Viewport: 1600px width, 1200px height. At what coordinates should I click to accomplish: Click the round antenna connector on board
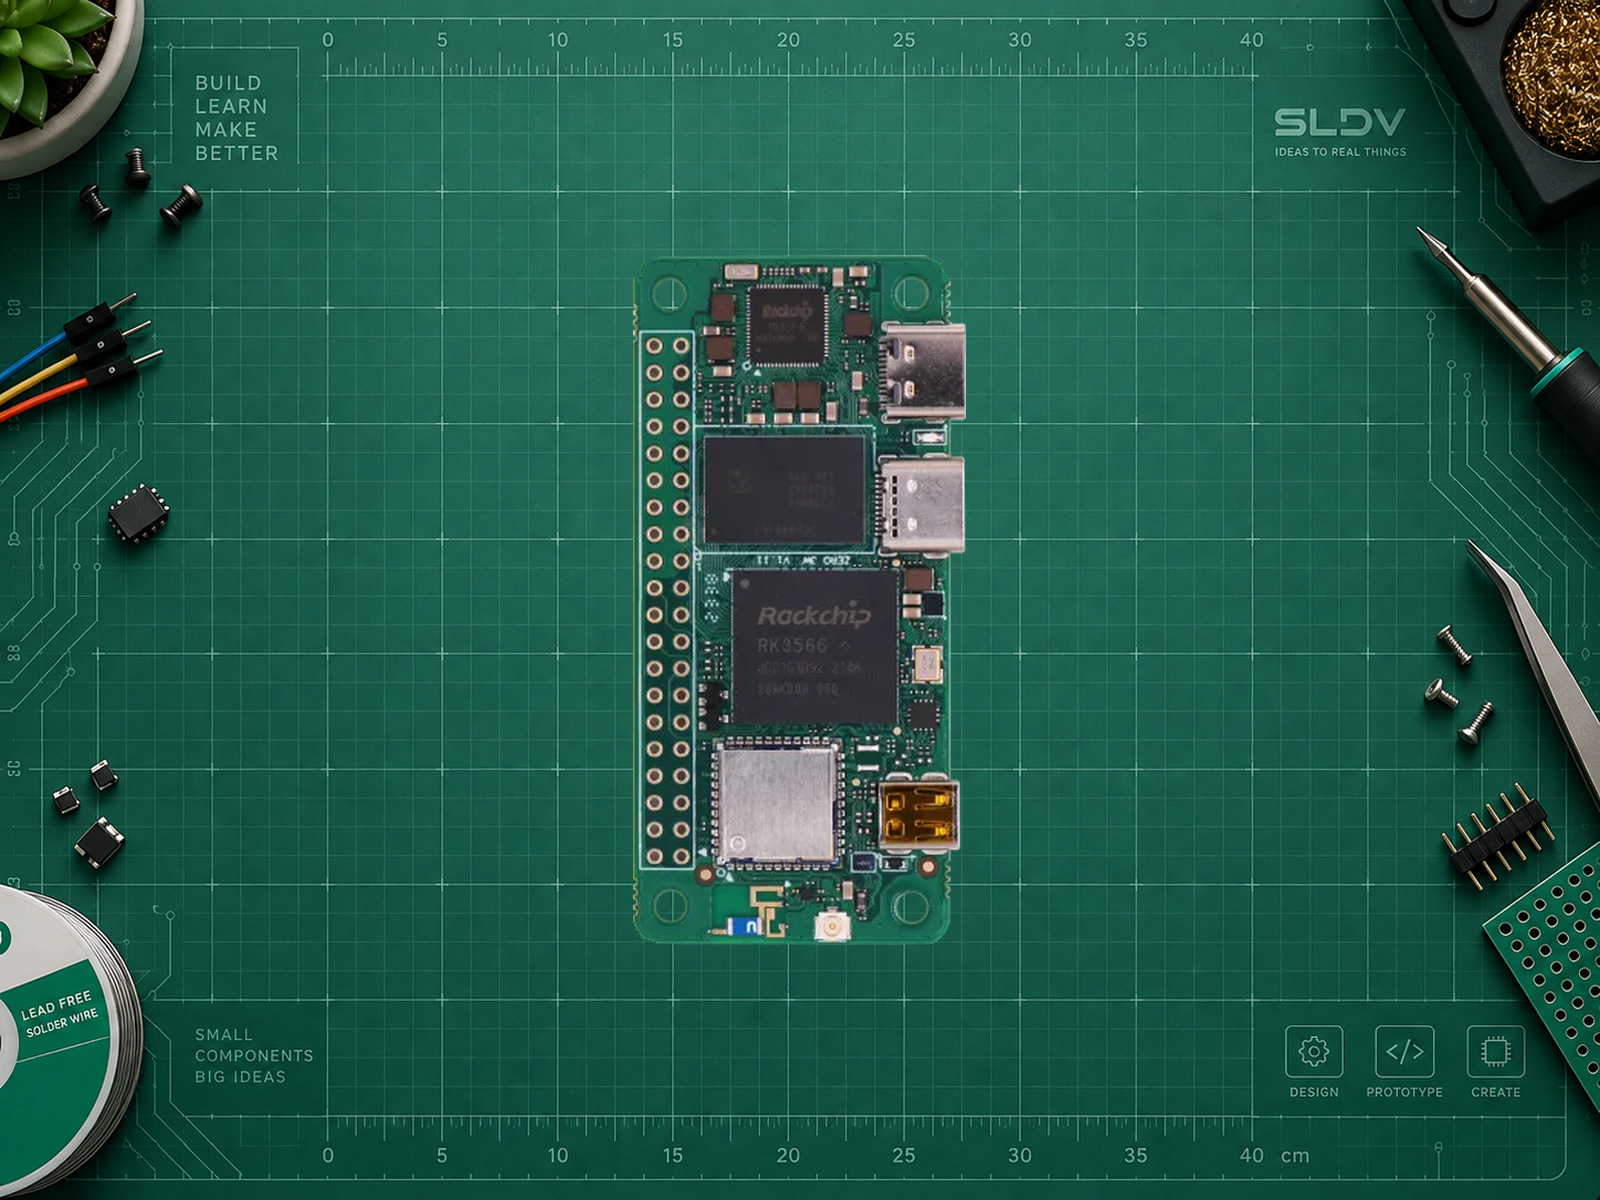pyautogui.click(x=831, y=926)
